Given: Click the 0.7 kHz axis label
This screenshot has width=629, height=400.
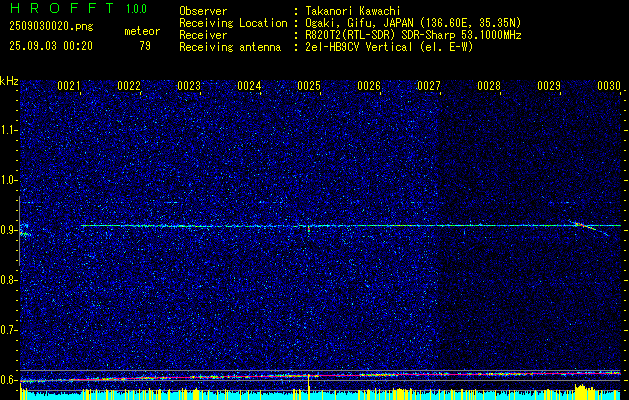Looking at the screenshot, I should click(x=8, y=330).
